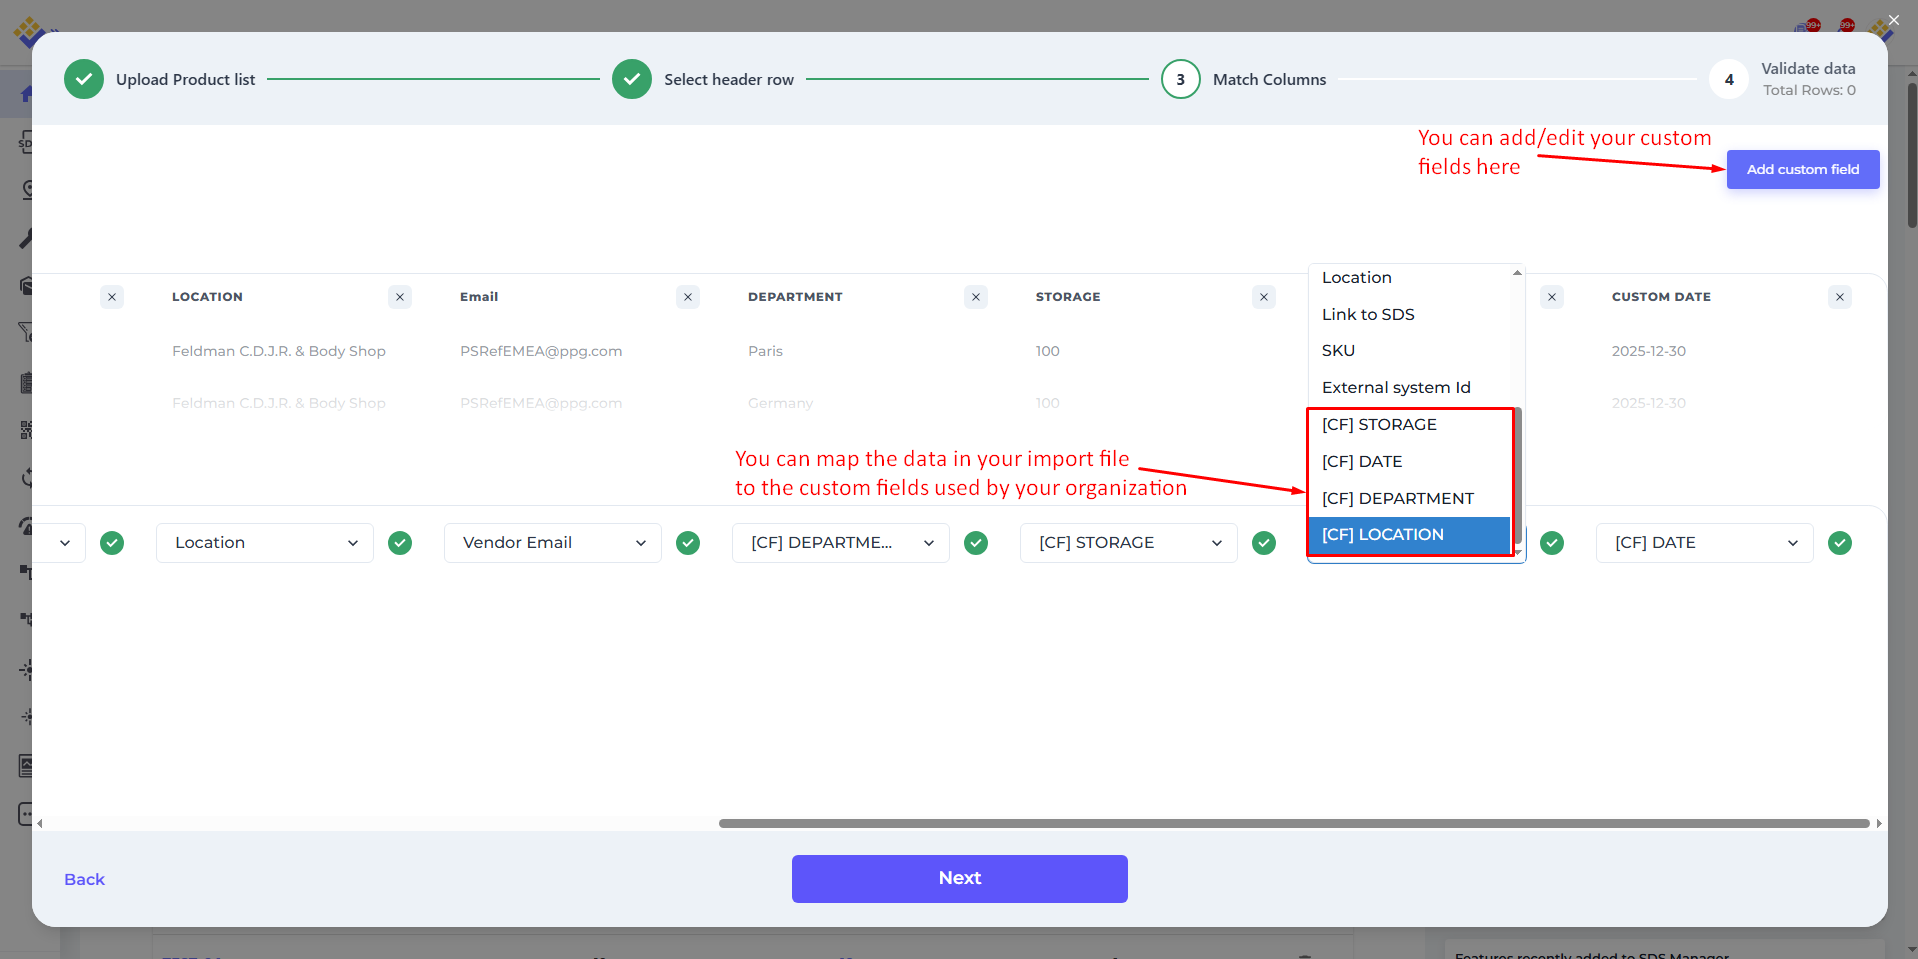Select External system Id in the open list
This screenshot has width=1918, height=959.
pos(1396,387)
